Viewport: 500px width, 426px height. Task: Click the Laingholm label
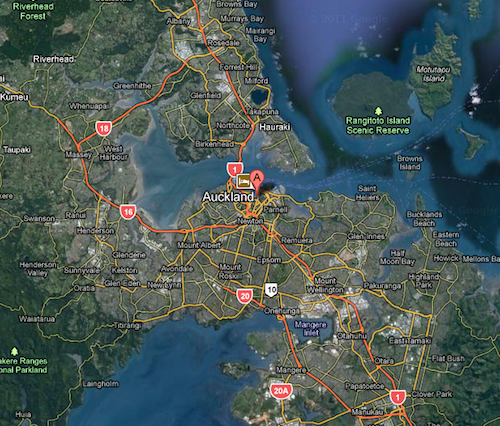point(100,384)
